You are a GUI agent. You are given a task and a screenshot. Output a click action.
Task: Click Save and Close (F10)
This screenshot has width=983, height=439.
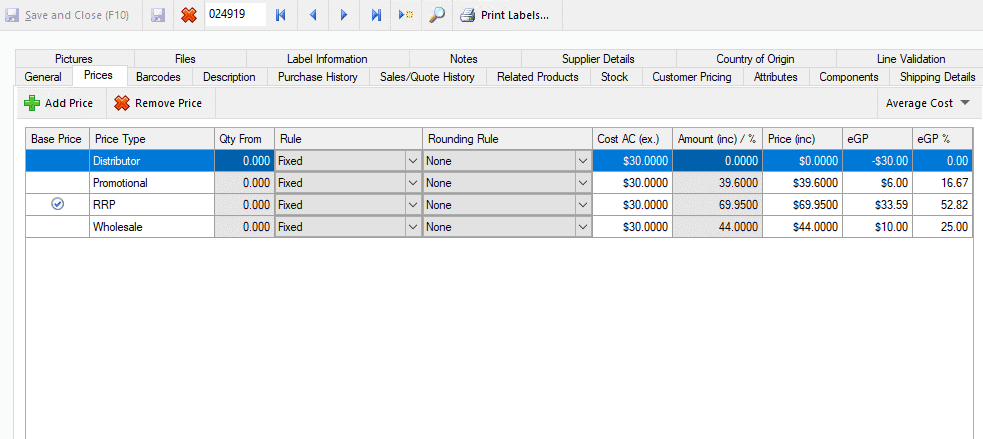(x=67, y=15)
